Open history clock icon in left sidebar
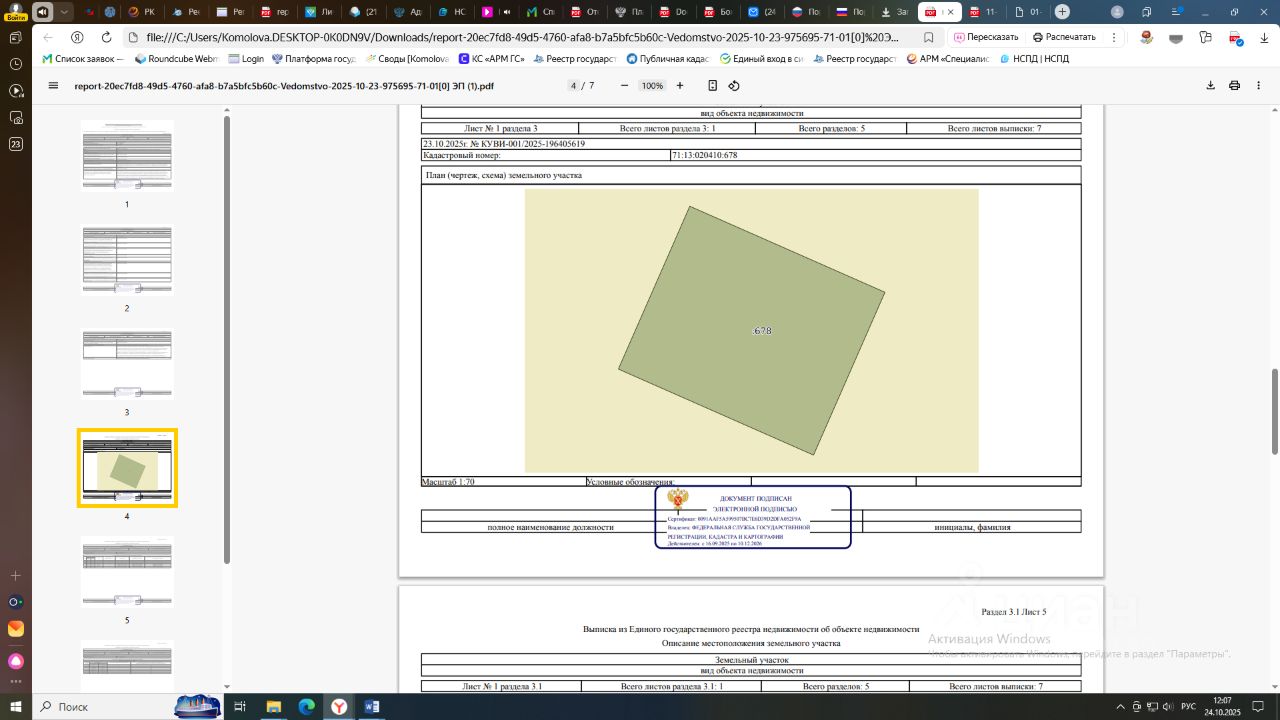The image size is (1280, 720). [x=15, y=64]
